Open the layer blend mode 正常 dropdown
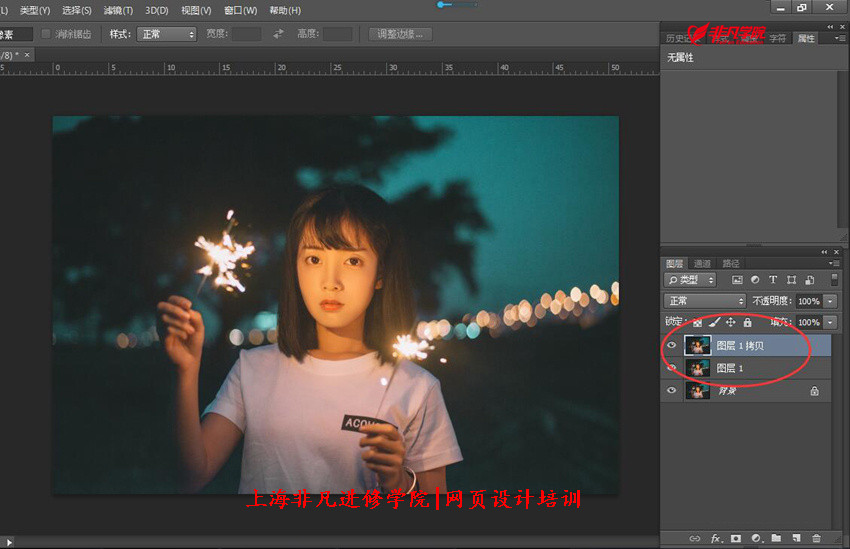 pyautogui.click(x=705, y=301)
